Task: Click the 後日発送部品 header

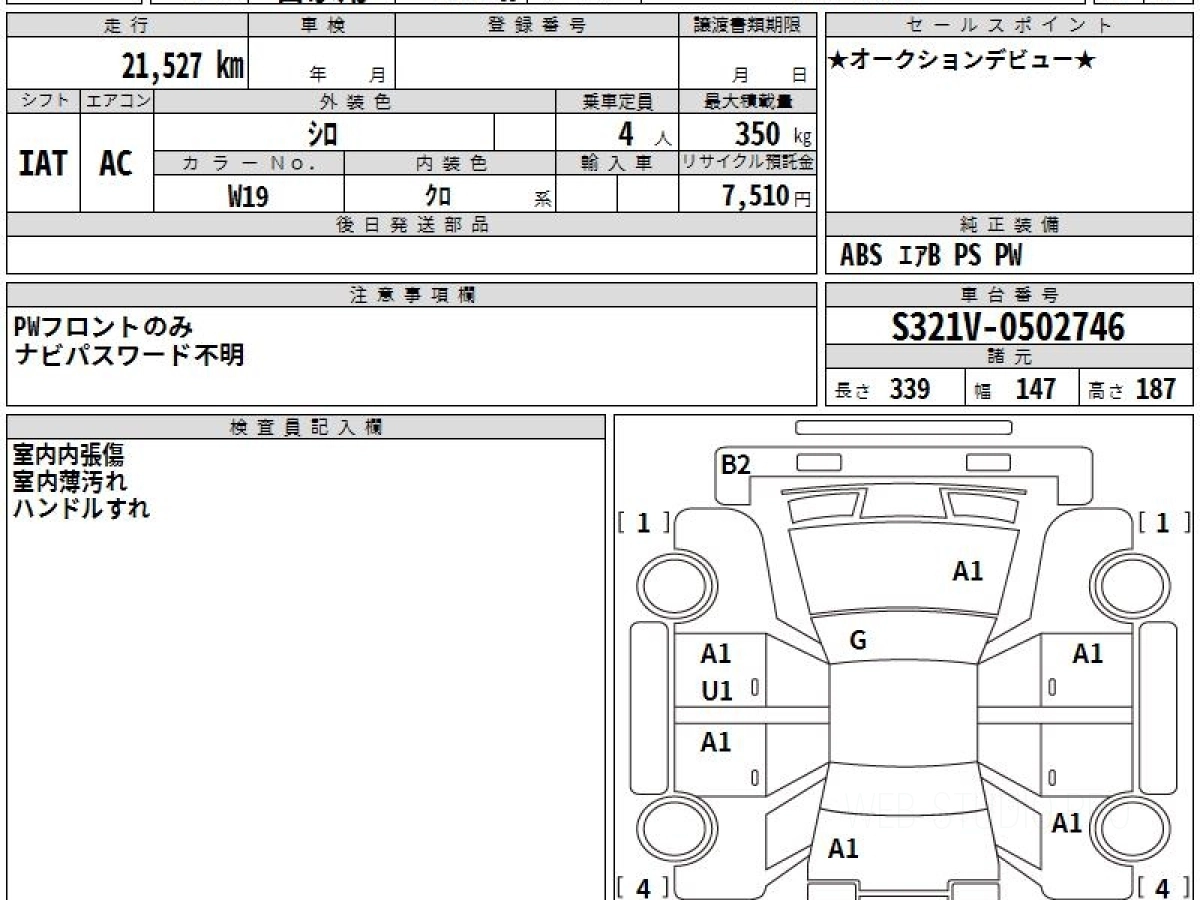Action: tap(412, 225)
